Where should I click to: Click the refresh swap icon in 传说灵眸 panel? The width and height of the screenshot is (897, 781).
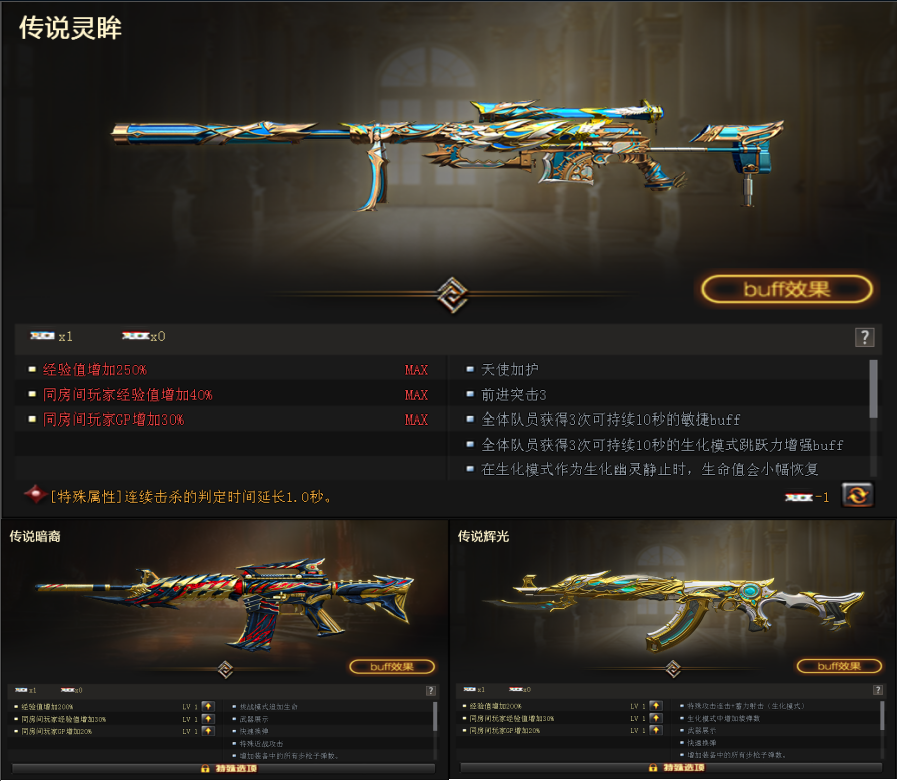pyautogui.click(x=857, y=495)
